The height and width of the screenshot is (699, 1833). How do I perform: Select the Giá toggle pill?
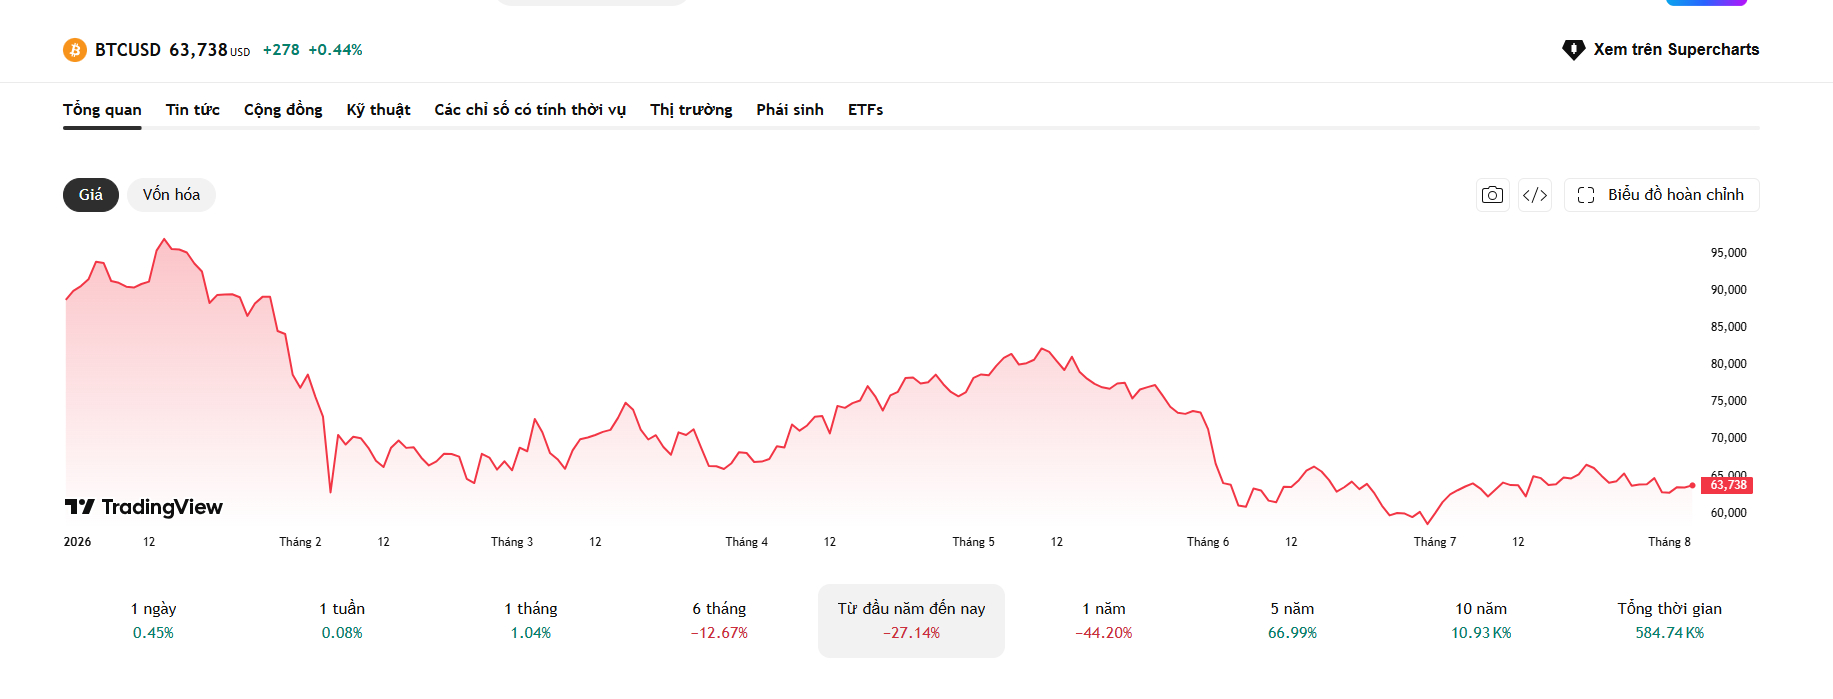pyautogui.click(x=91, y=195)
